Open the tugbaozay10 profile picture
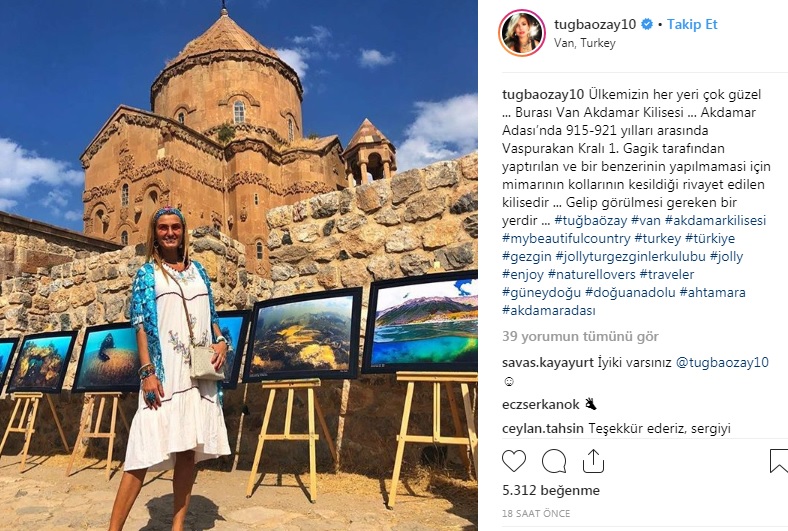Screen dimensions: 788x531 click(x=522, y=33)
